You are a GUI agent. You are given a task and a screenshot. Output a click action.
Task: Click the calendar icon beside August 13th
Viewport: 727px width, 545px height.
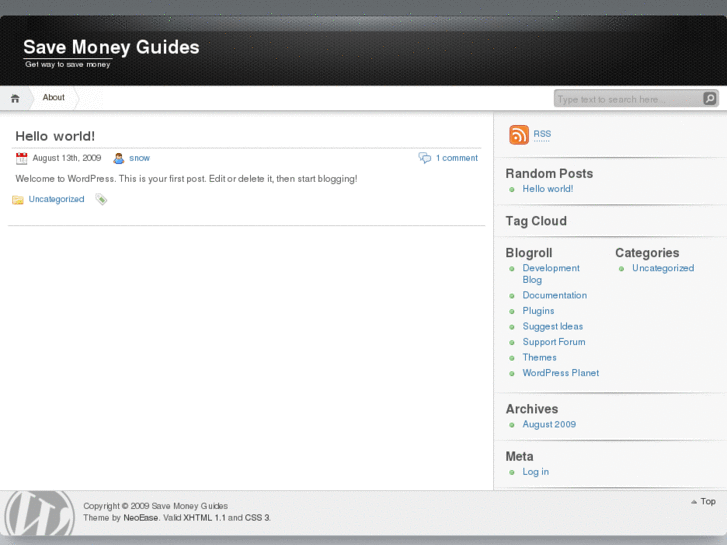click(x=21, y=159)
